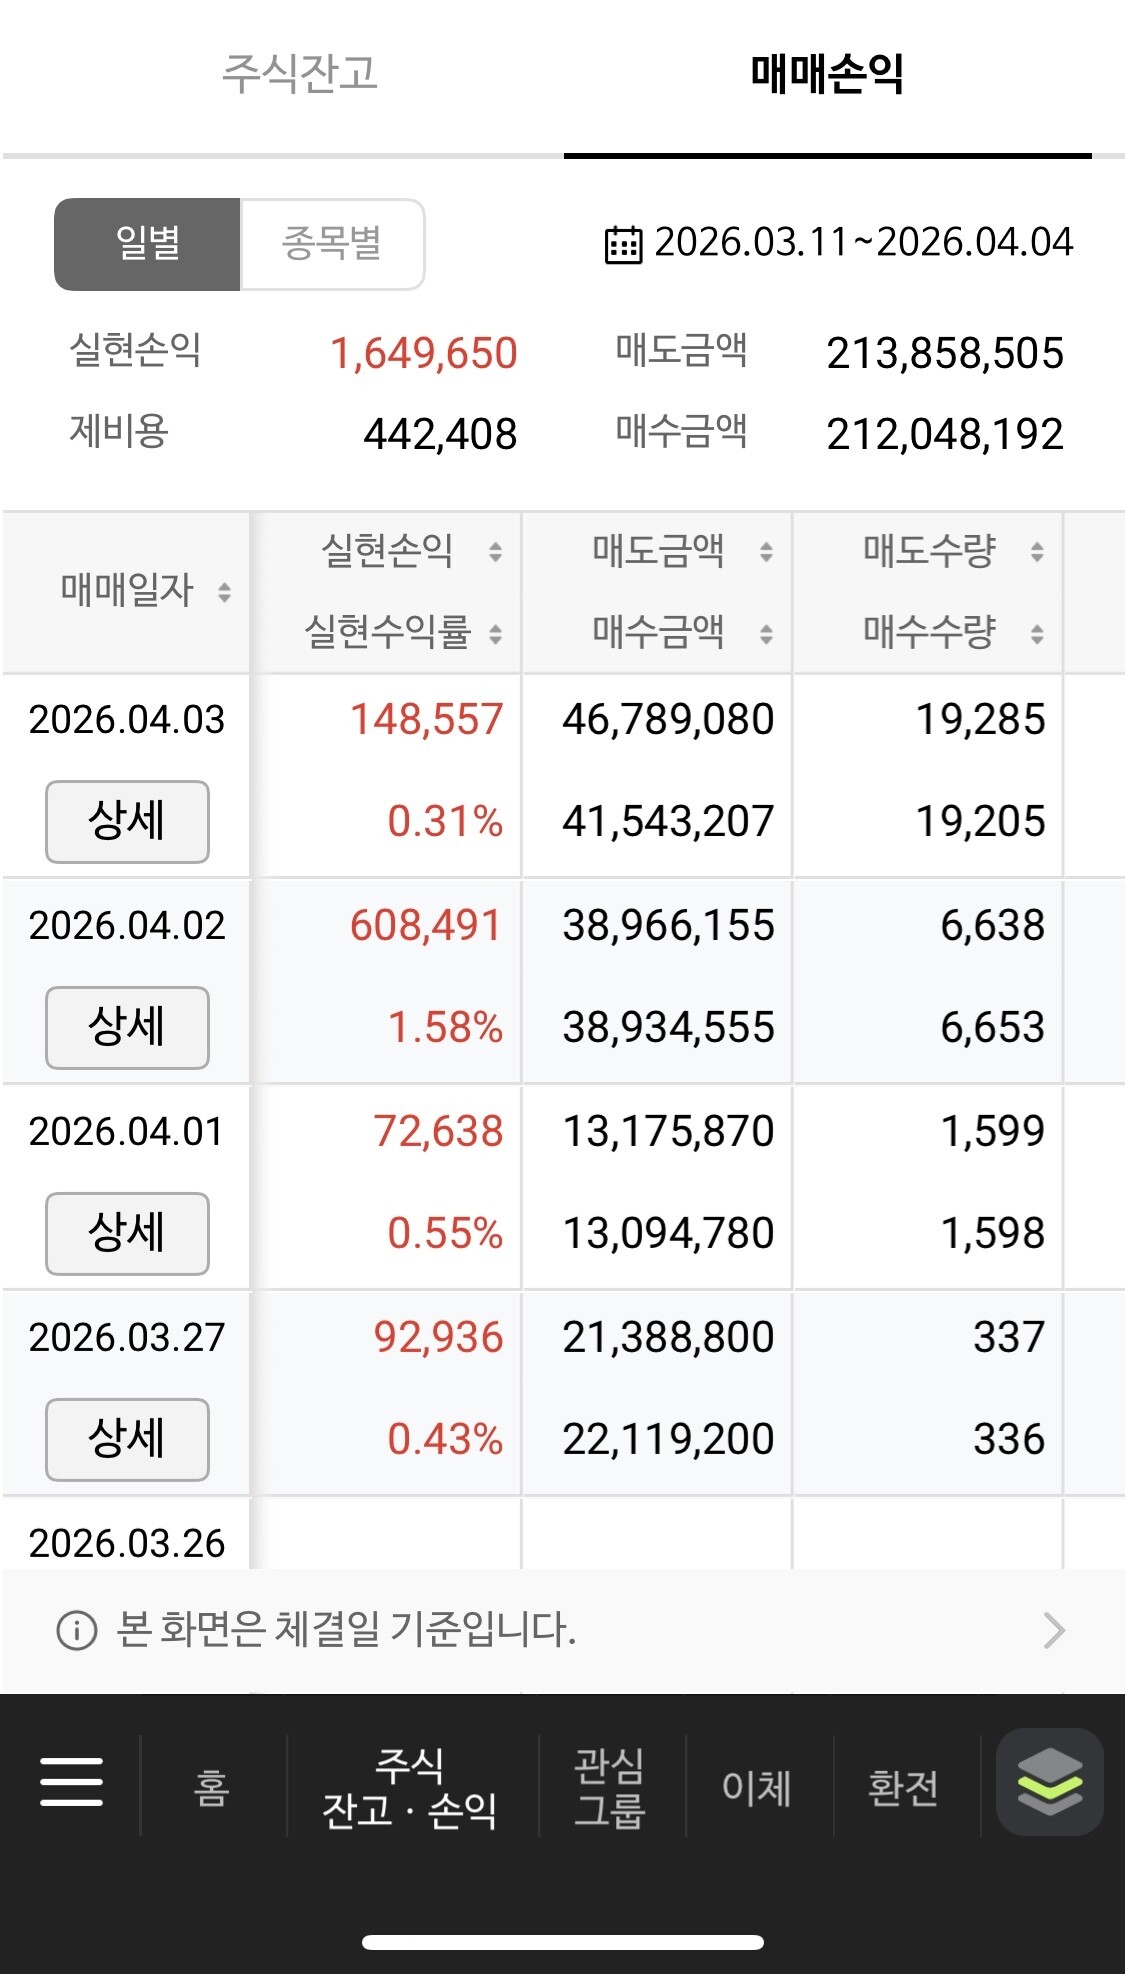Screen dimensions: 1125x1974
Task: Select the 일별 toggle option
Action: 147,244
